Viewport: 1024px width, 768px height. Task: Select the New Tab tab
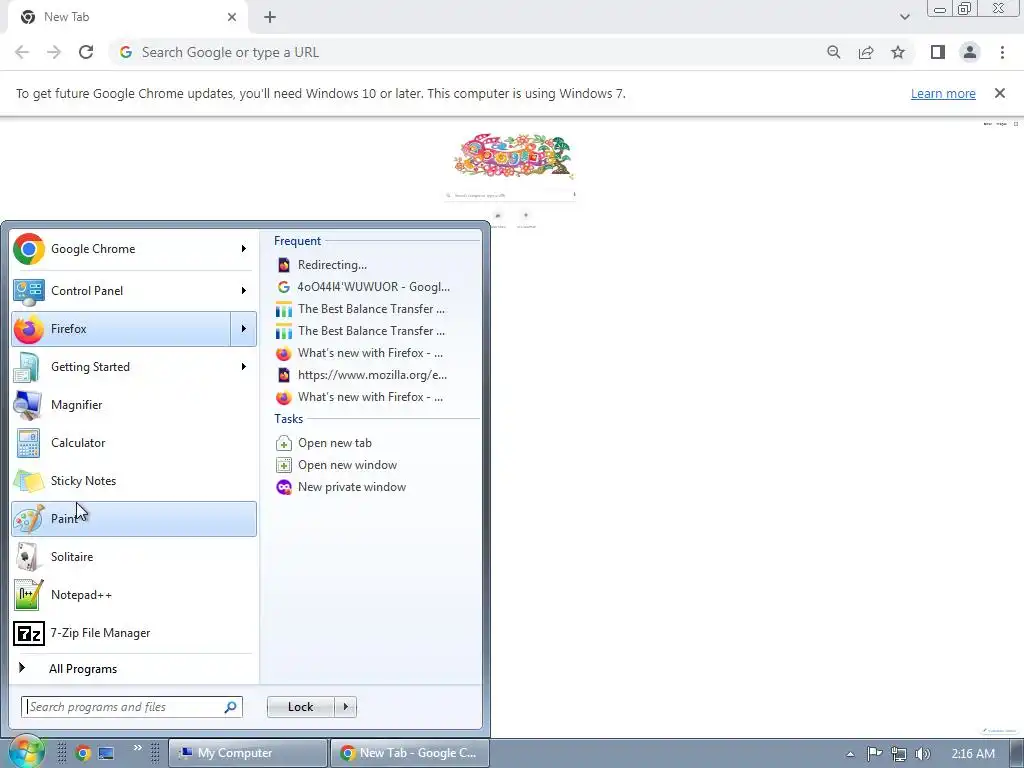click(127, 17)
